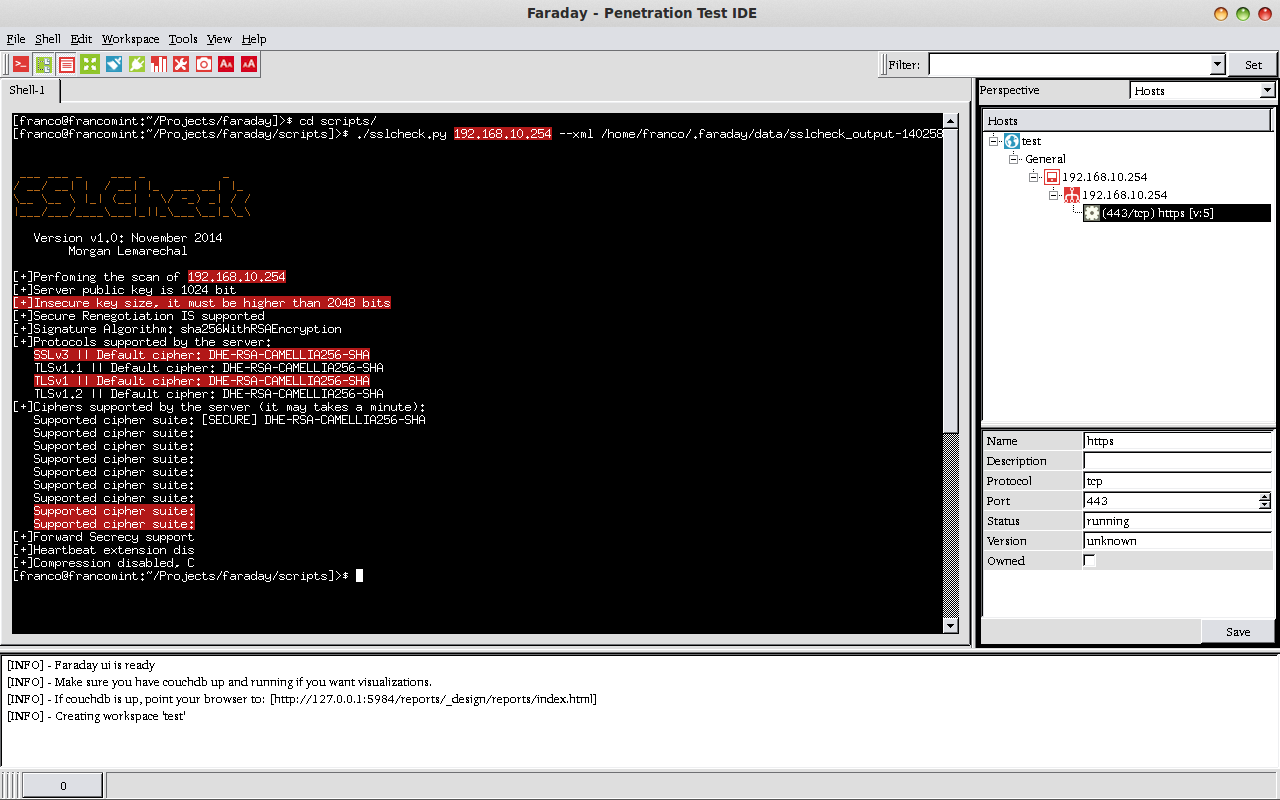Viewport: 1280px width, 800px height.
Task: Select the (443/tcp) https [v:5] service
Action: 1158,213
